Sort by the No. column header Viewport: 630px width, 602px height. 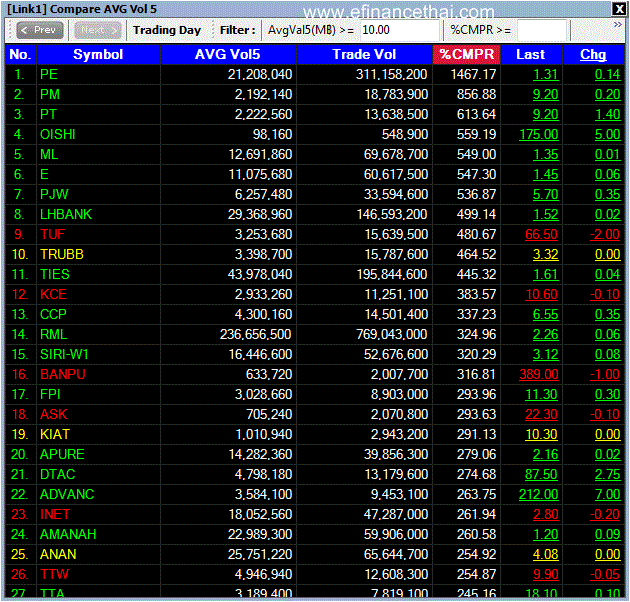pyautogui.click(x=21, y=54)
